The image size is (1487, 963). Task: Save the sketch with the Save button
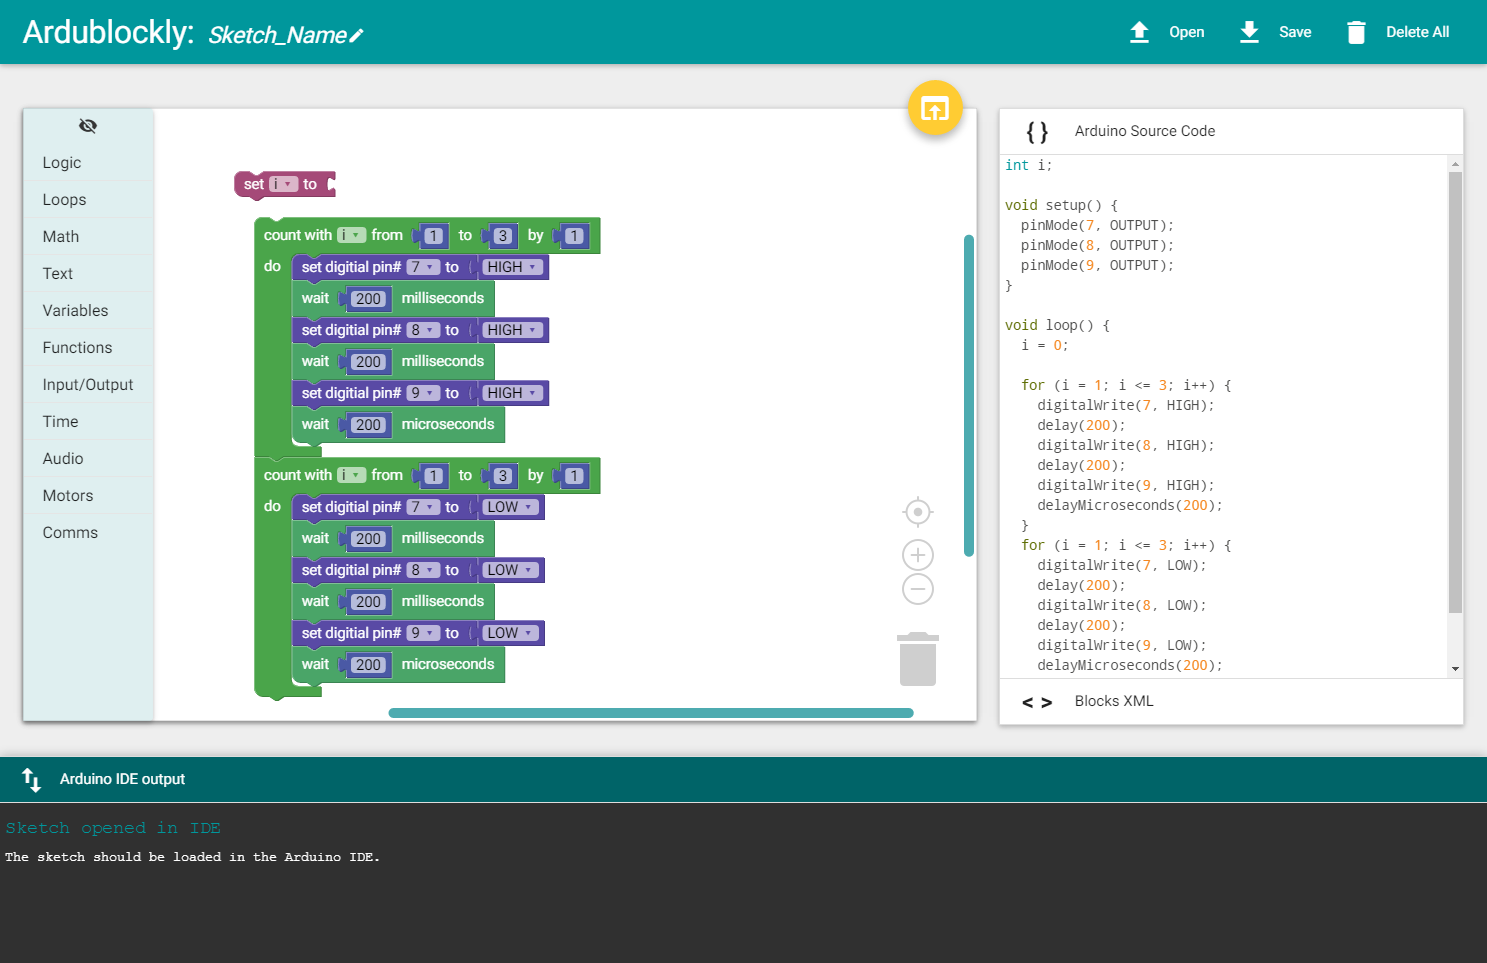[1275, 32]
